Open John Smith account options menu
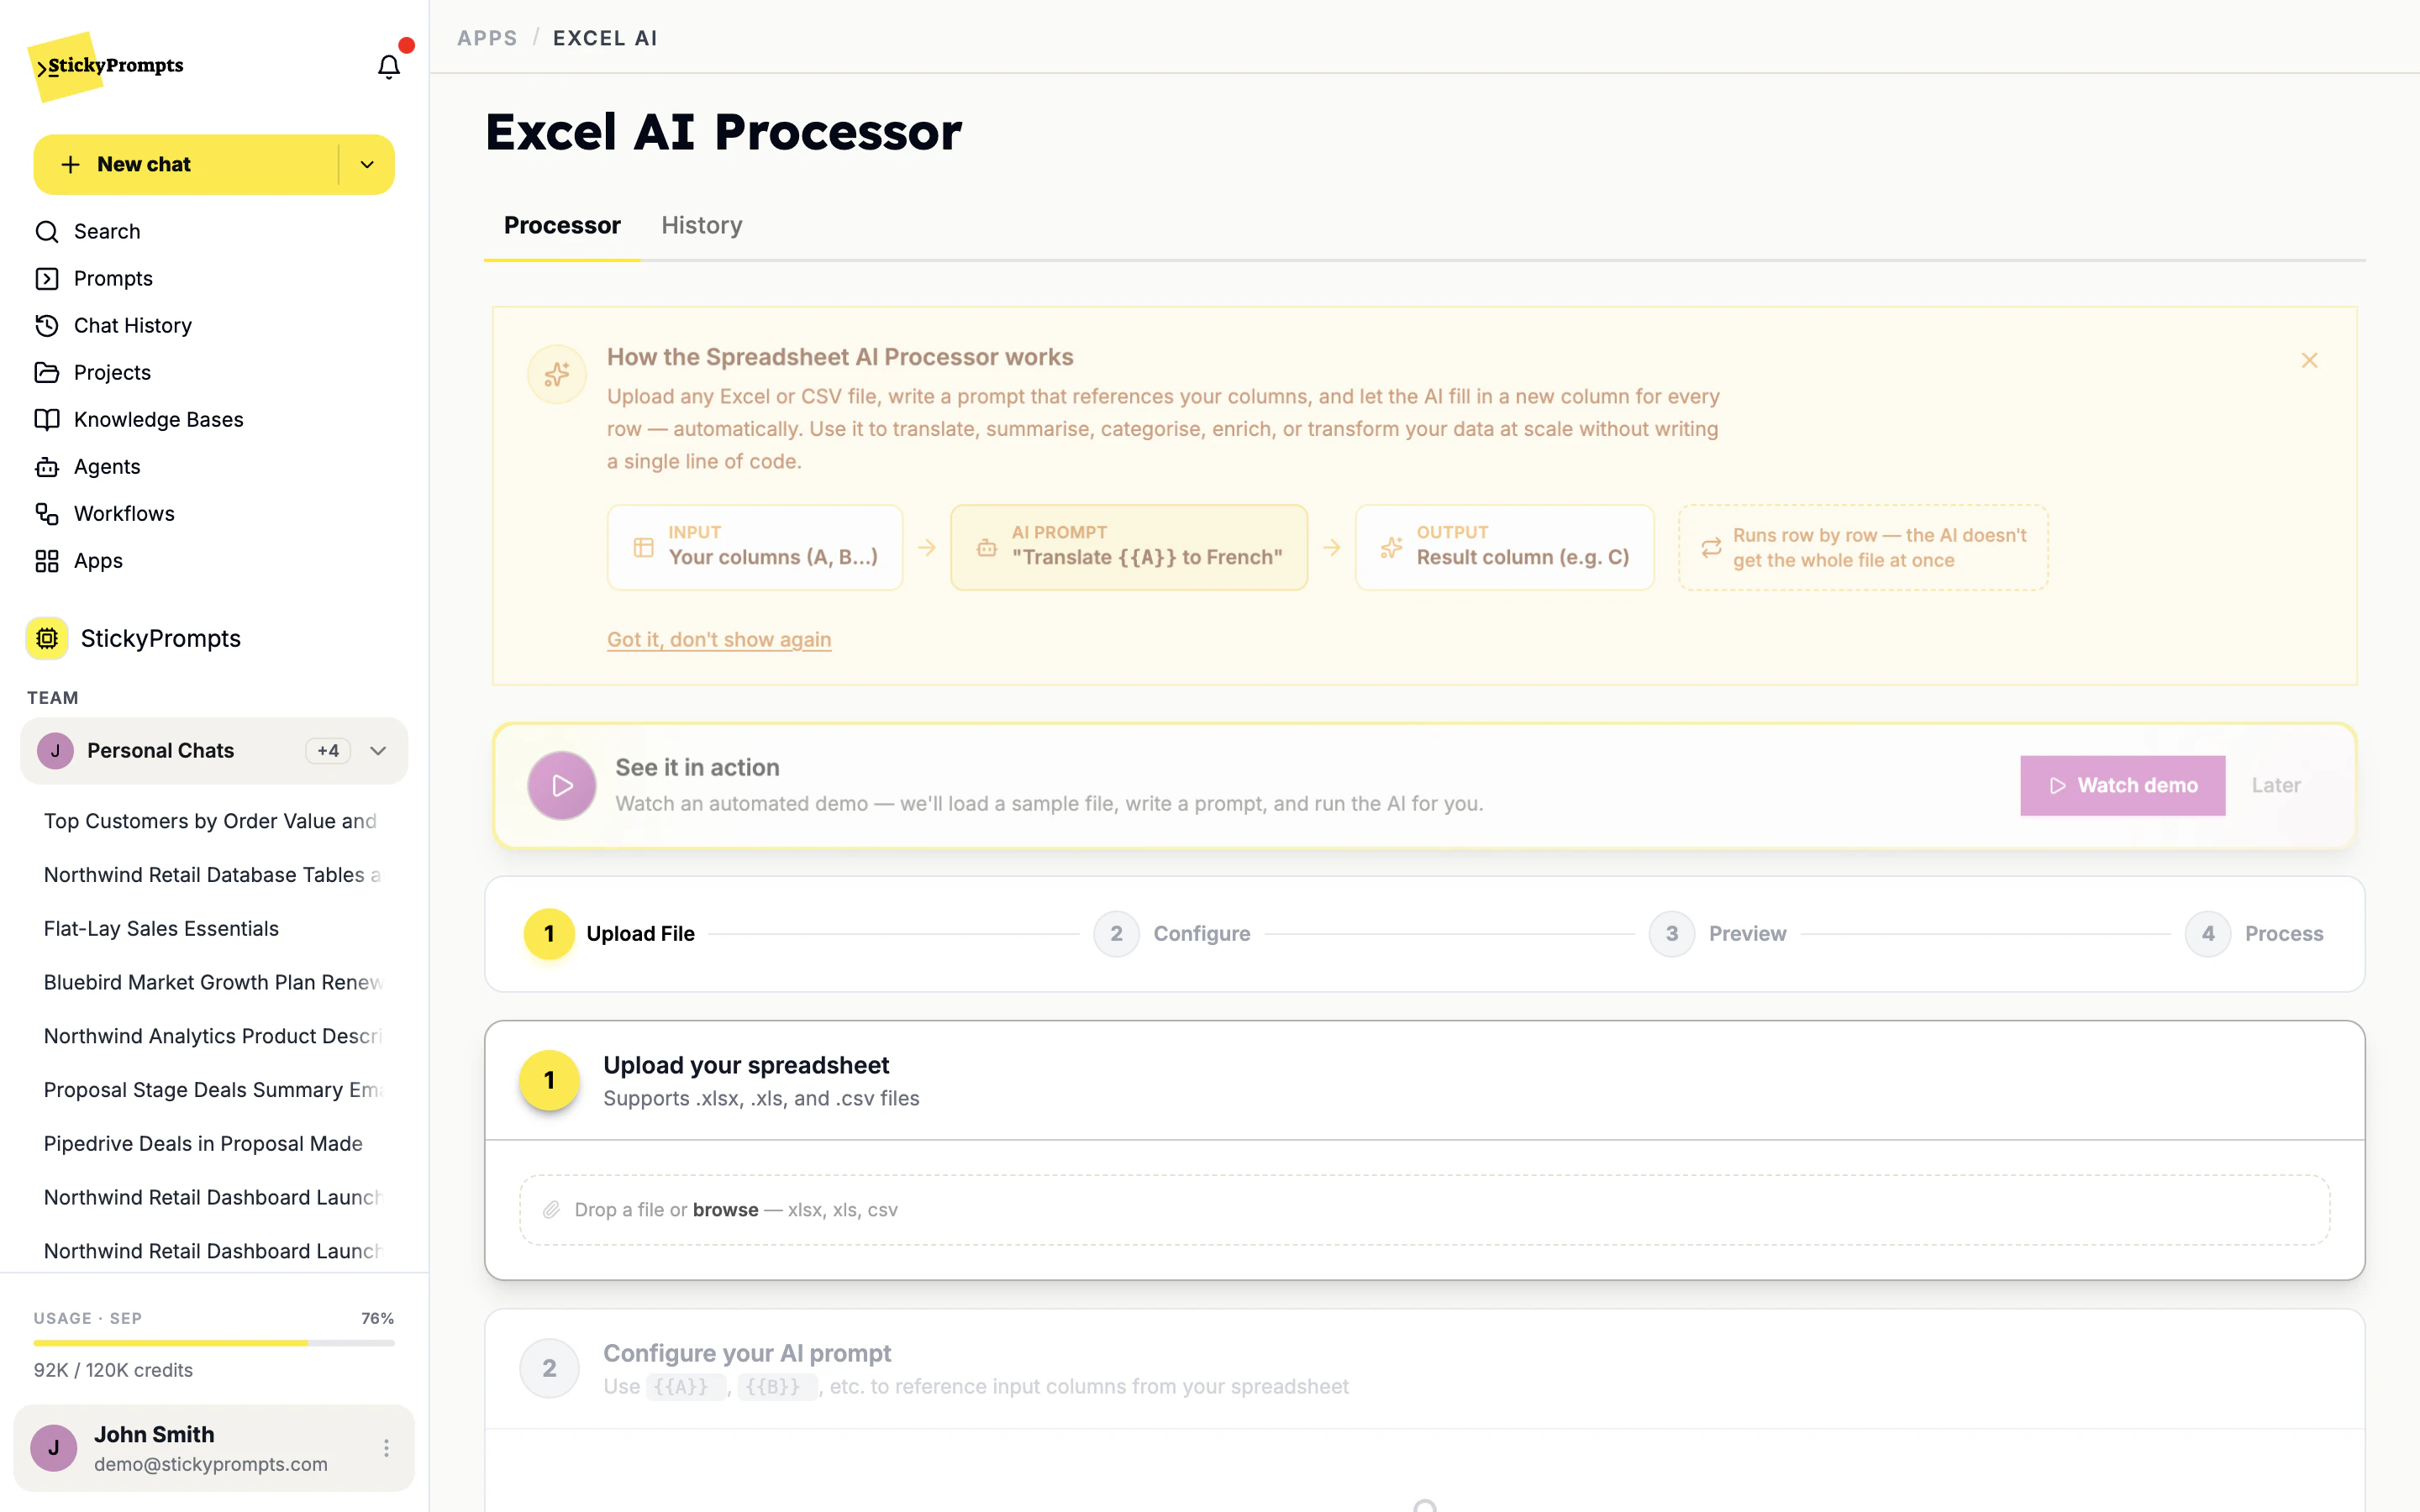Screen dimensions: 2420x1512 (386, 1448)
